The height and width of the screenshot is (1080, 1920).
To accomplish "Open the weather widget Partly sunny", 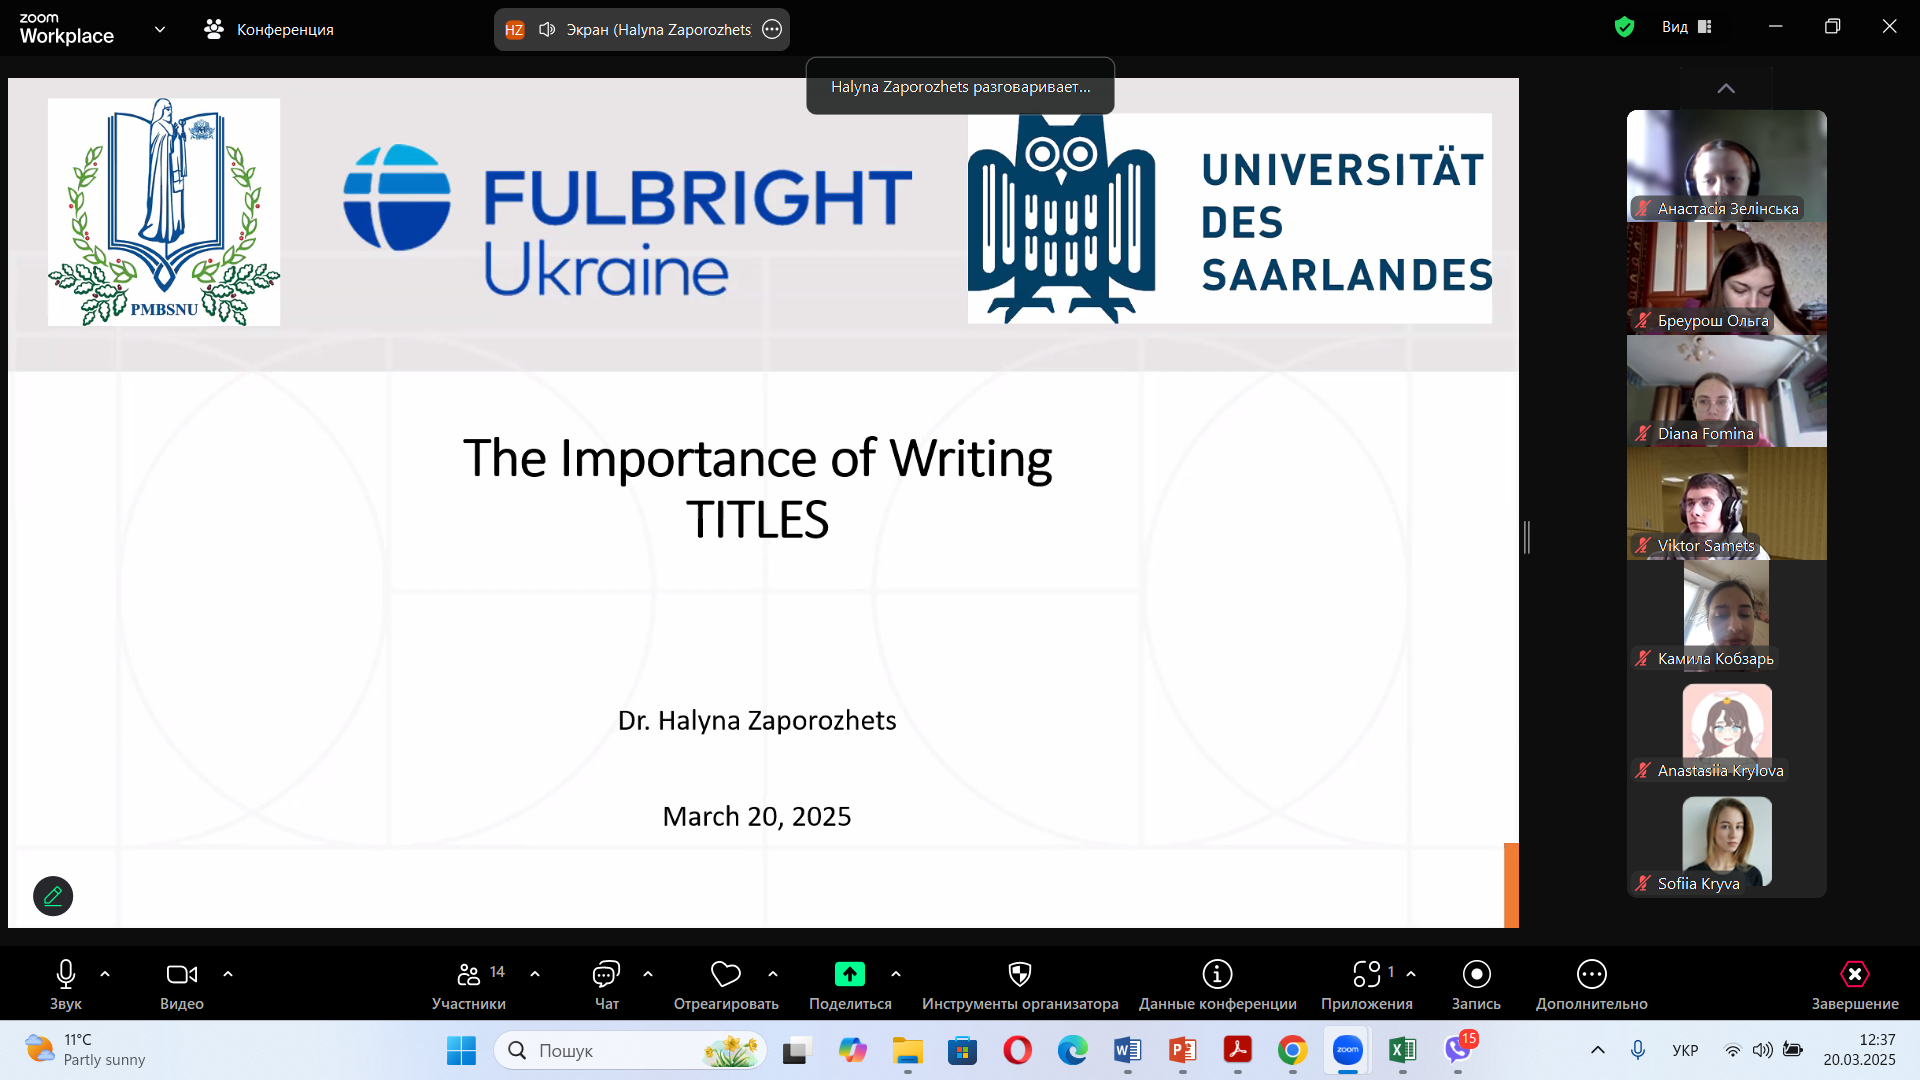I will coord(86,1050).
